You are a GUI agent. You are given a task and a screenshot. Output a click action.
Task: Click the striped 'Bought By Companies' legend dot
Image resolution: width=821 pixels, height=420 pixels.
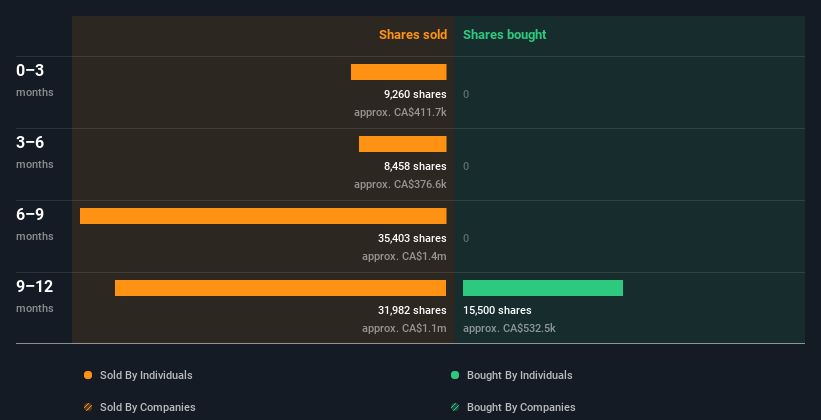pyautogui.click(x=455, y=407)
